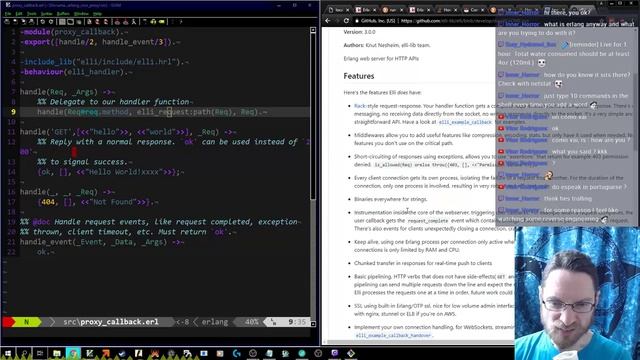The image size is (640, 360).
Task: Click the src\proxy_callback.erl filename in statusline
Action: pos(111,322)
